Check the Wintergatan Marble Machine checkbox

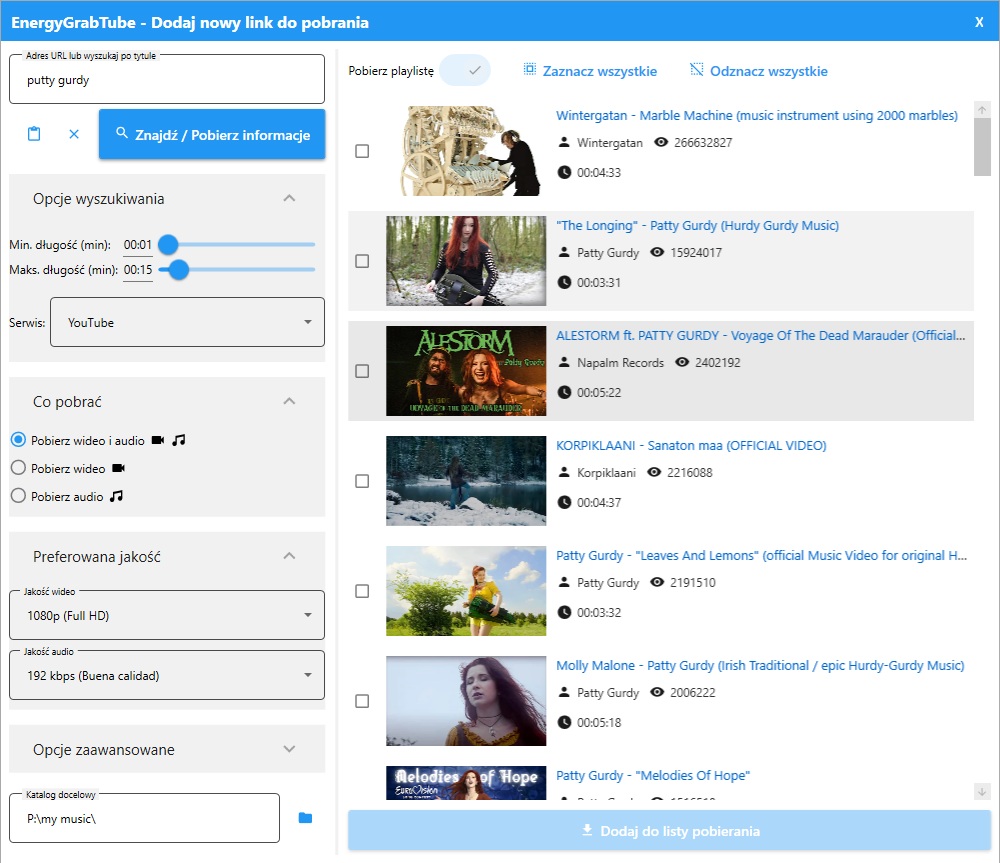coord(362,151)
